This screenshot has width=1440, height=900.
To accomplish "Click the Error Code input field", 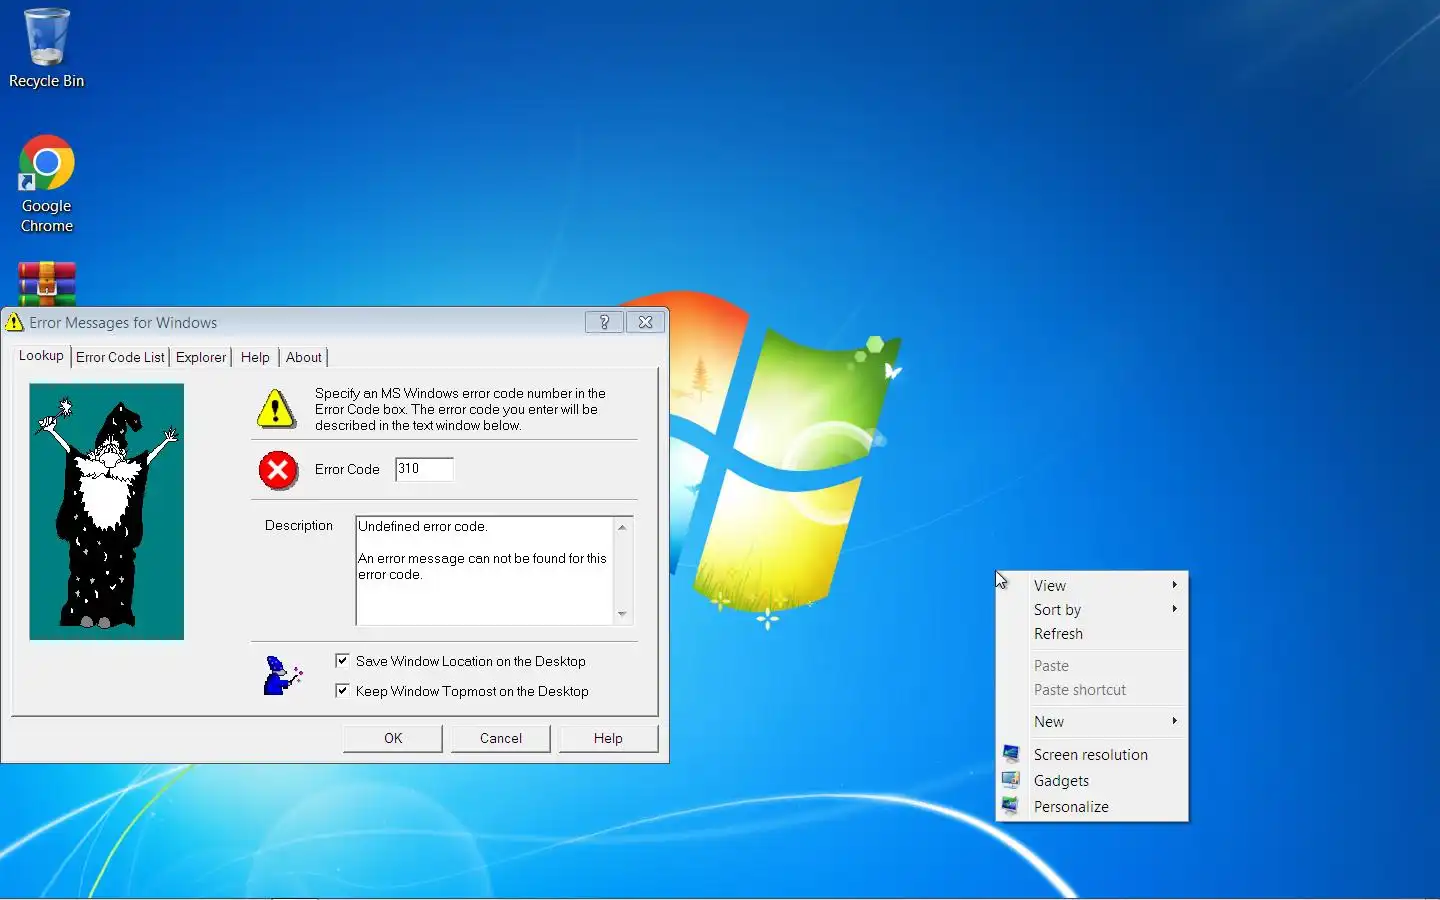I will (424, 469).
